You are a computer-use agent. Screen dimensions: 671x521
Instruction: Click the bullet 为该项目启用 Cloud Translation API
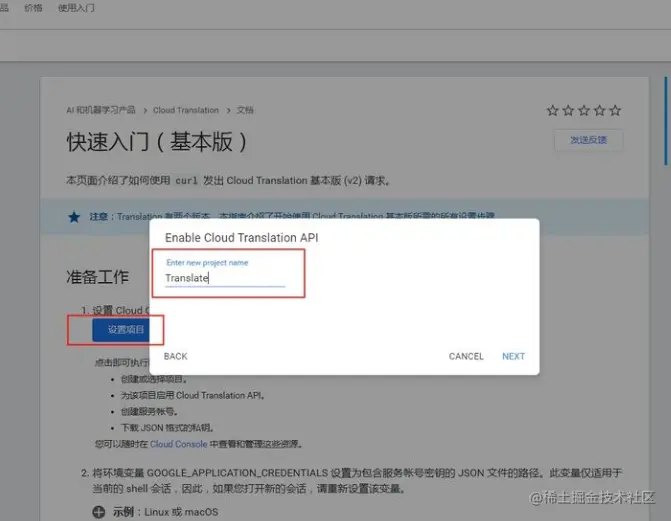(x=193, y=395)
